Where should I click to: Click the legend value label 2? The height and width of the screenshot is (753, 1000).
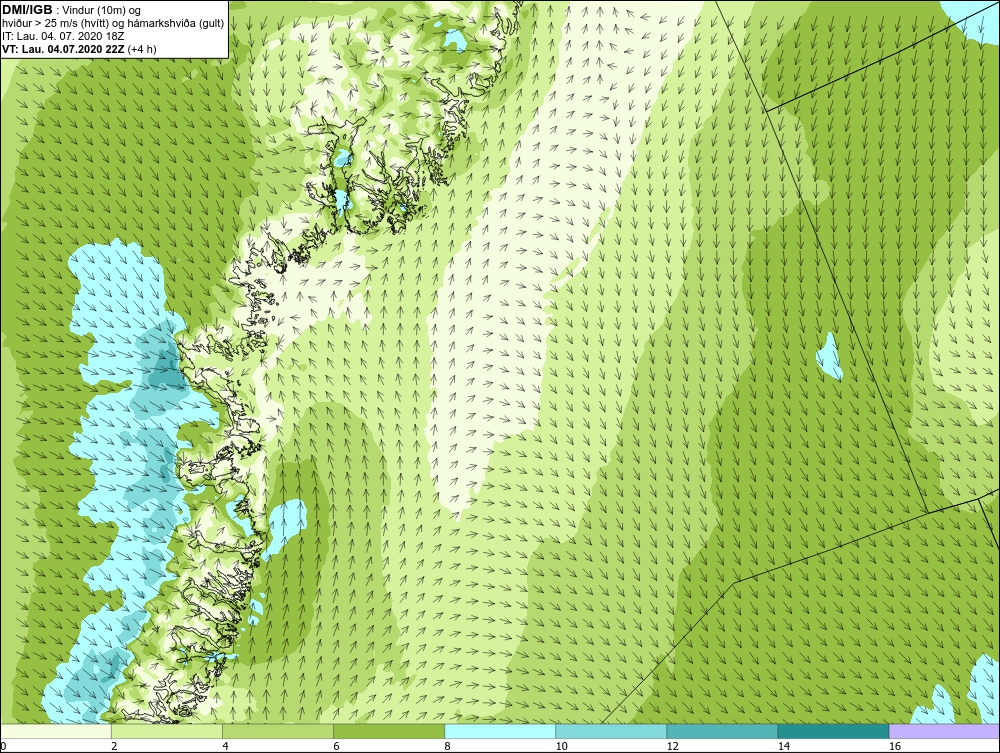(114, 746)
